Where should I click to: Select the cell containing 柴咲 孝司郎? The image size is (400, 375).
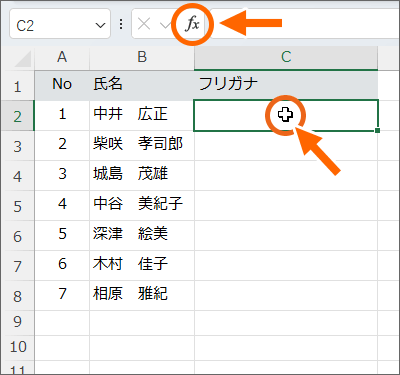point(142,146)
